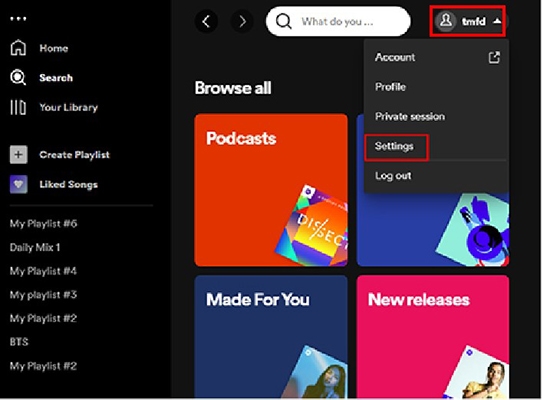Image resolution: width=542 pixels, height=400 pixels.
Task: Go to Home in the sidebar
Action: click(x=54, y=48)
